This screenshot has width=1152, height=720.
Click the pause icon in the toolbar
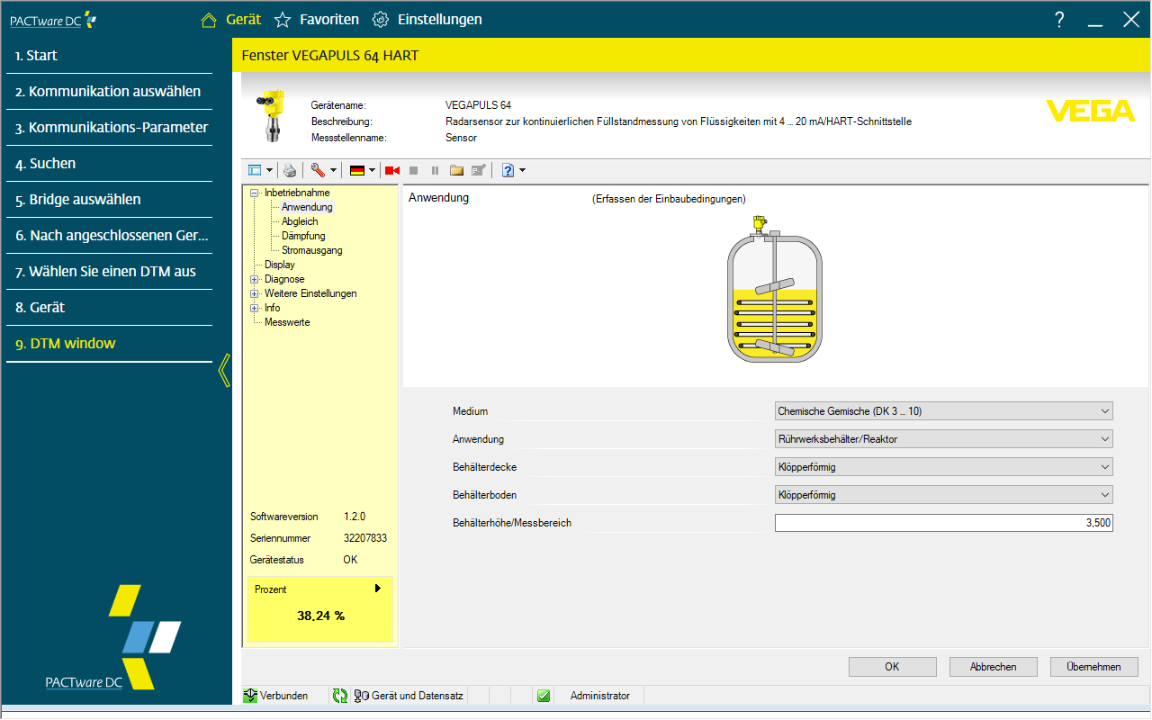(x=434, y=170)
